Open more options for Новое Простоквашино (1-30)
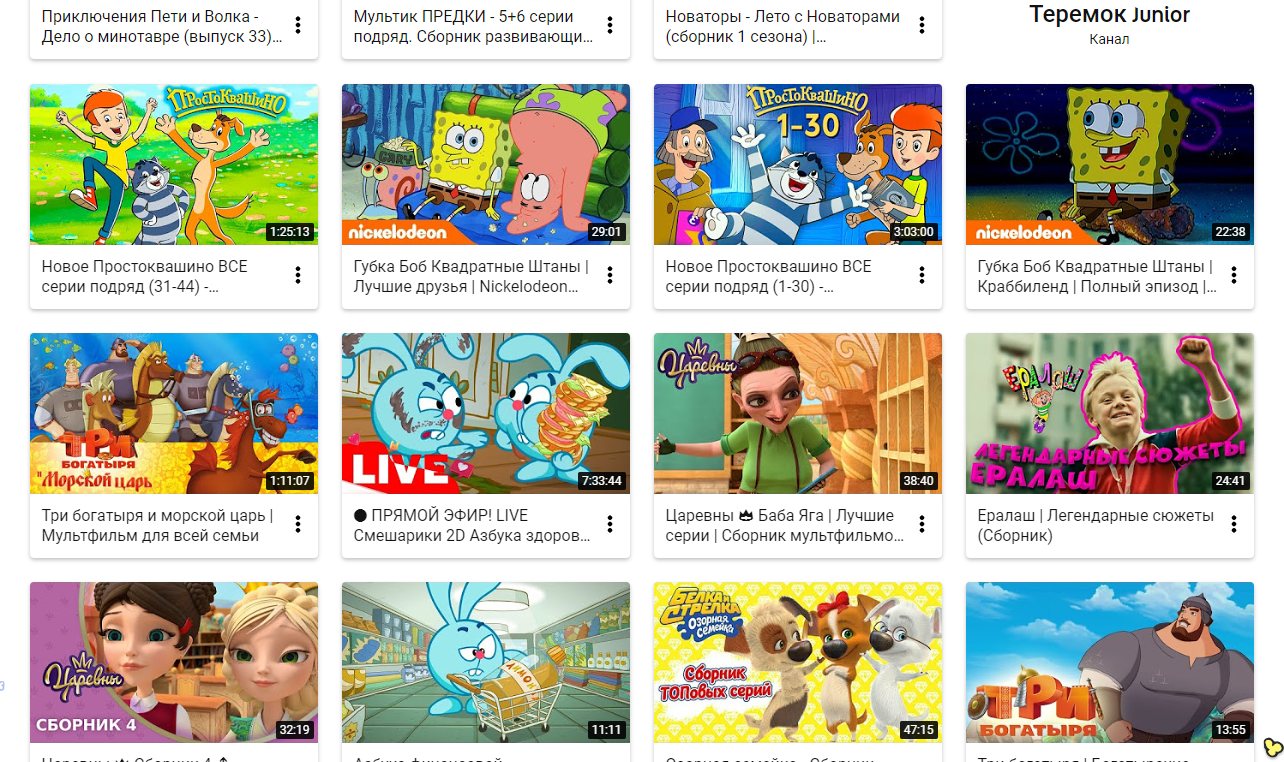1284x762 pixels. (x=922, y=276)
